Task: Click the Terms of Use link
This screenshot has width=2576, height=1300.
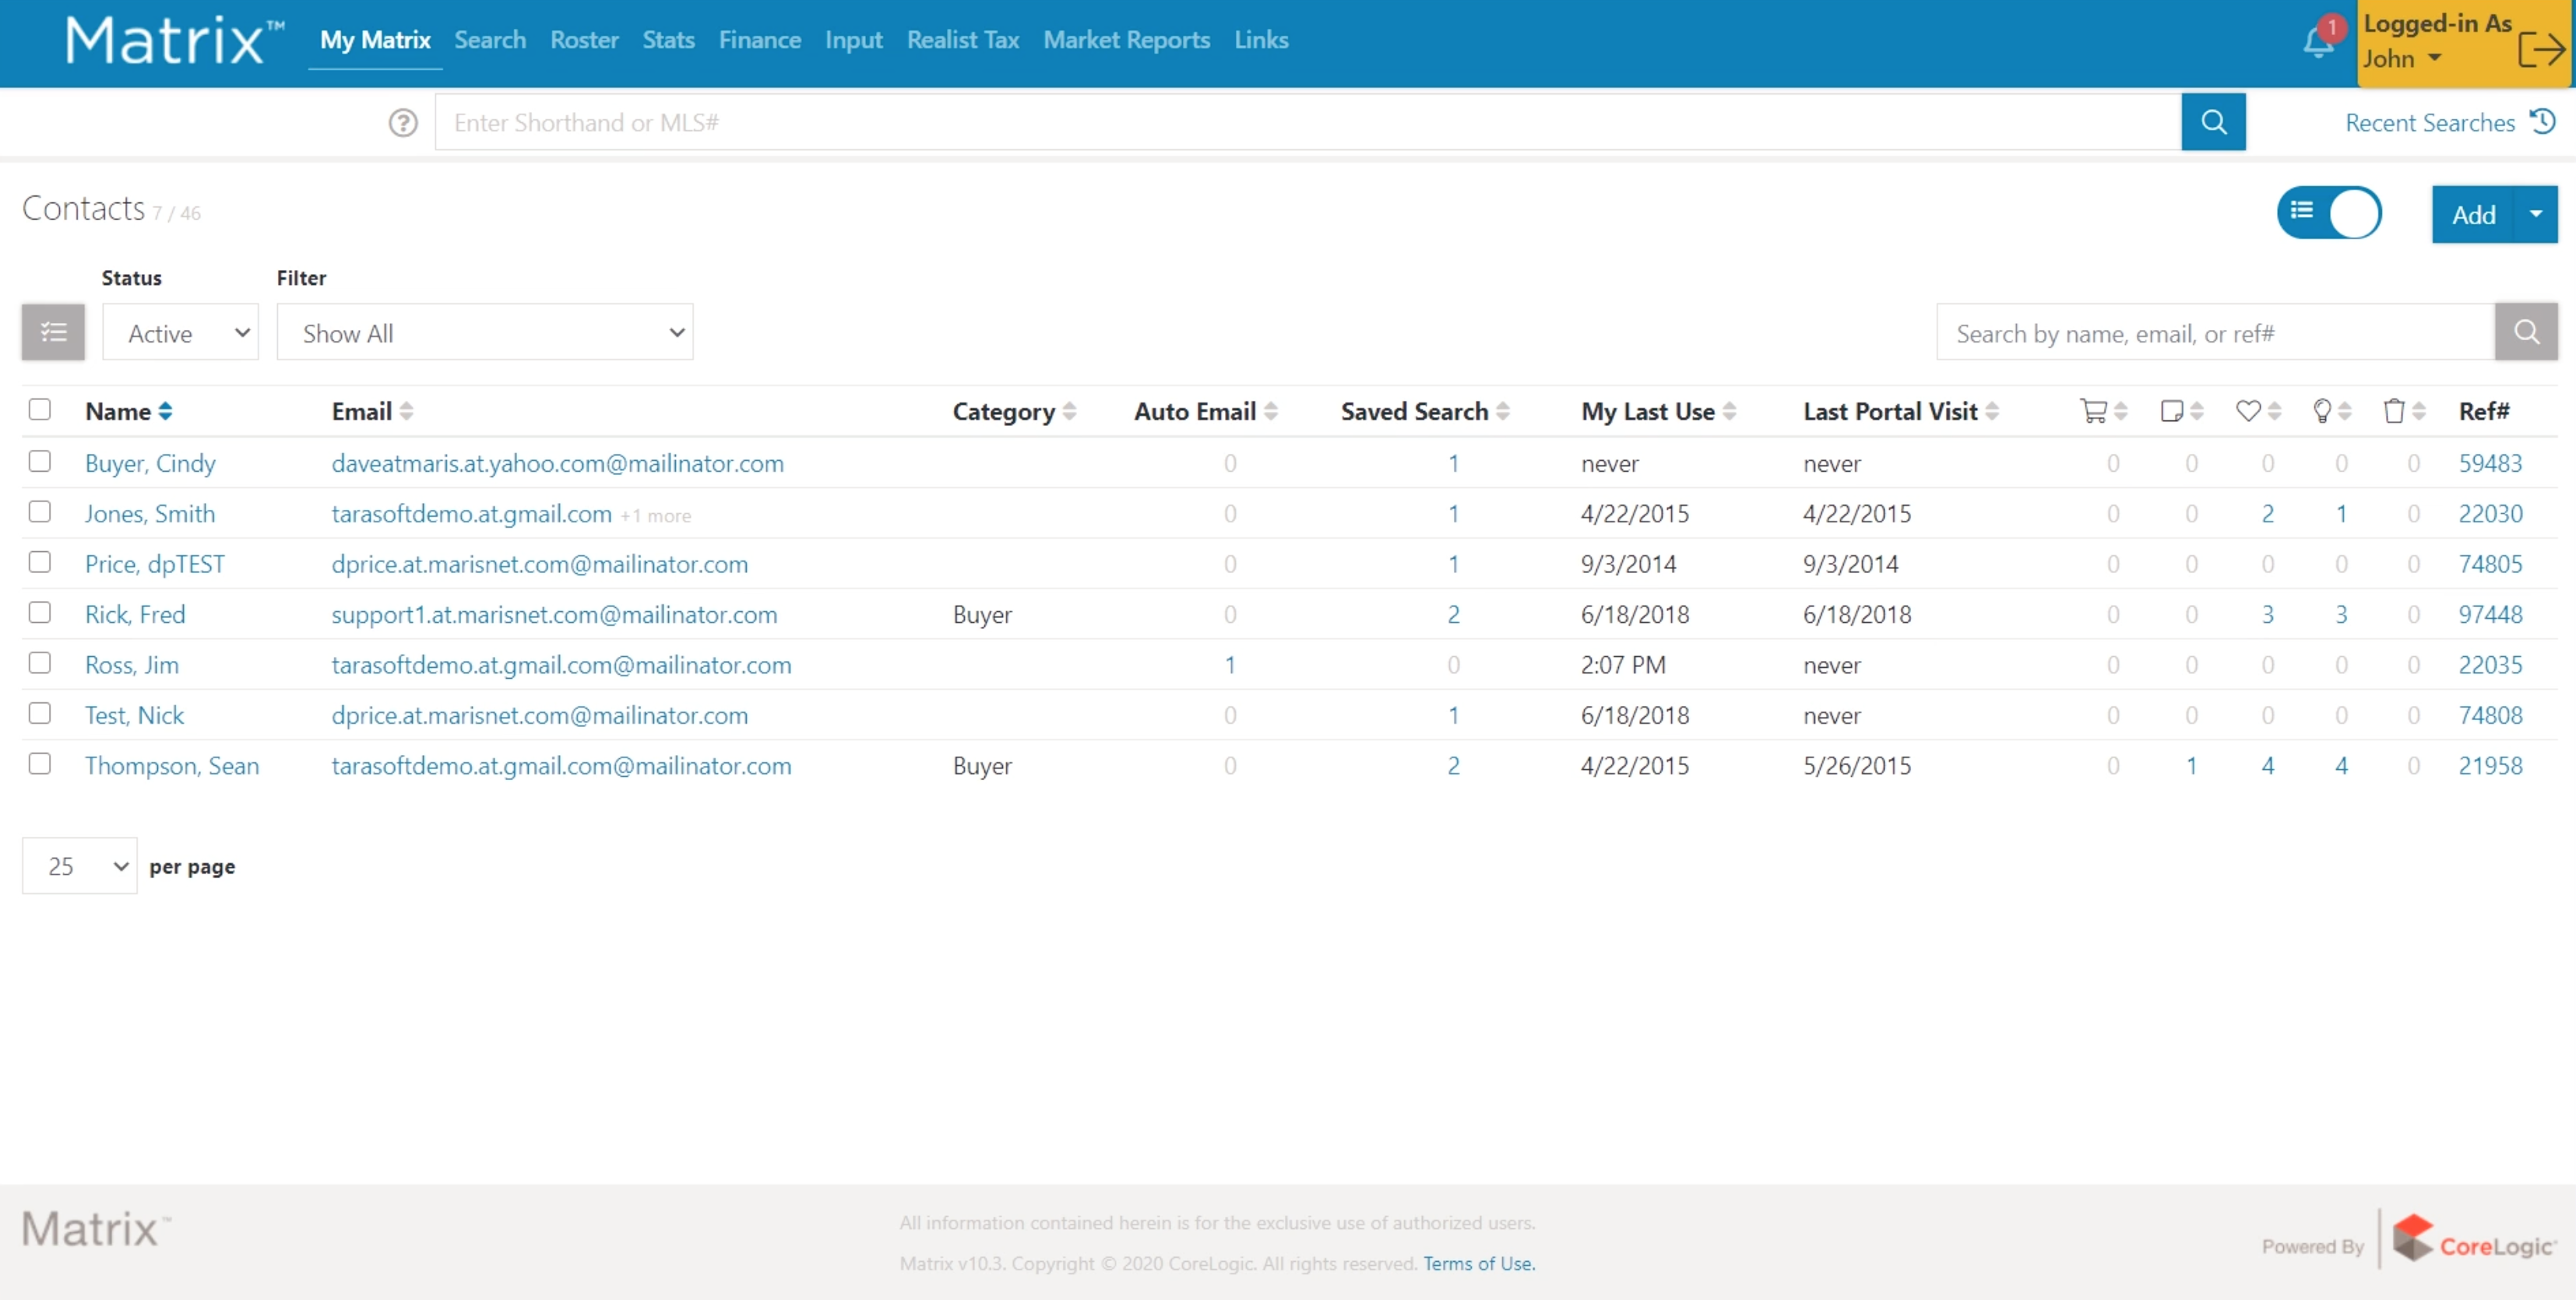Action: coord(1479,1263)
